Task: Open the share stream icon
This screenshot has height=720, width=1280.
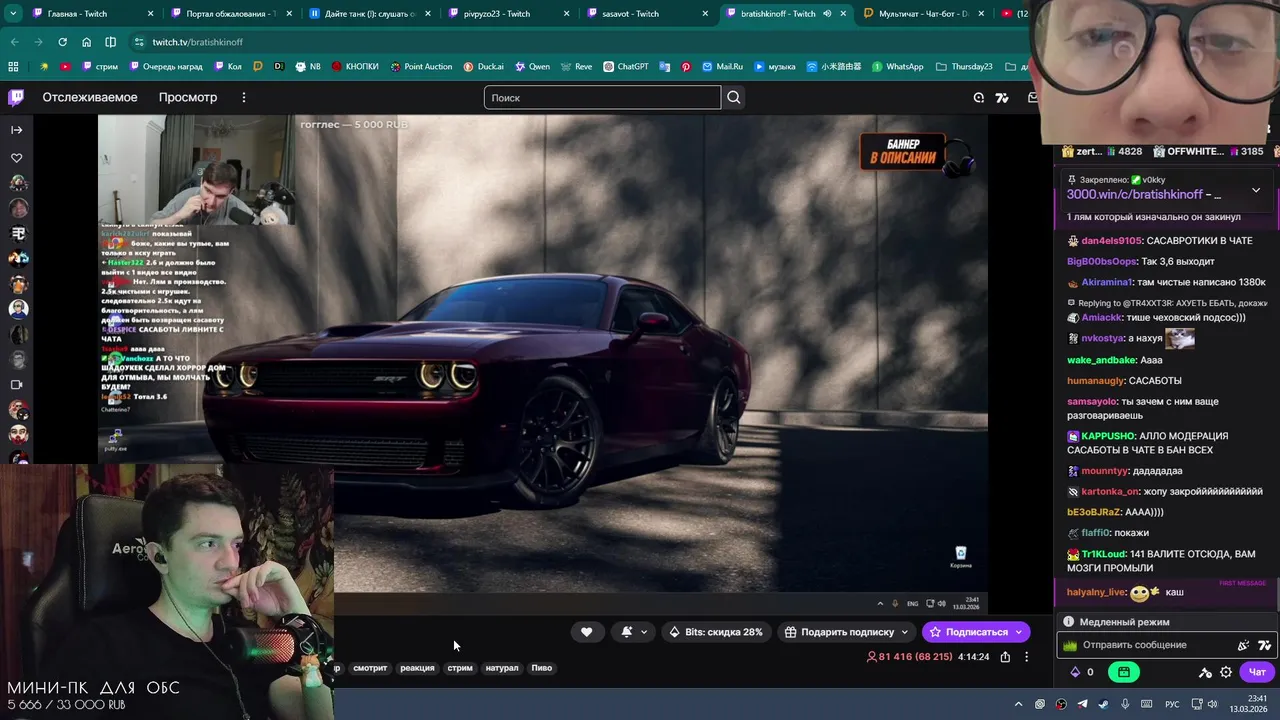Action: point(1005,657)
